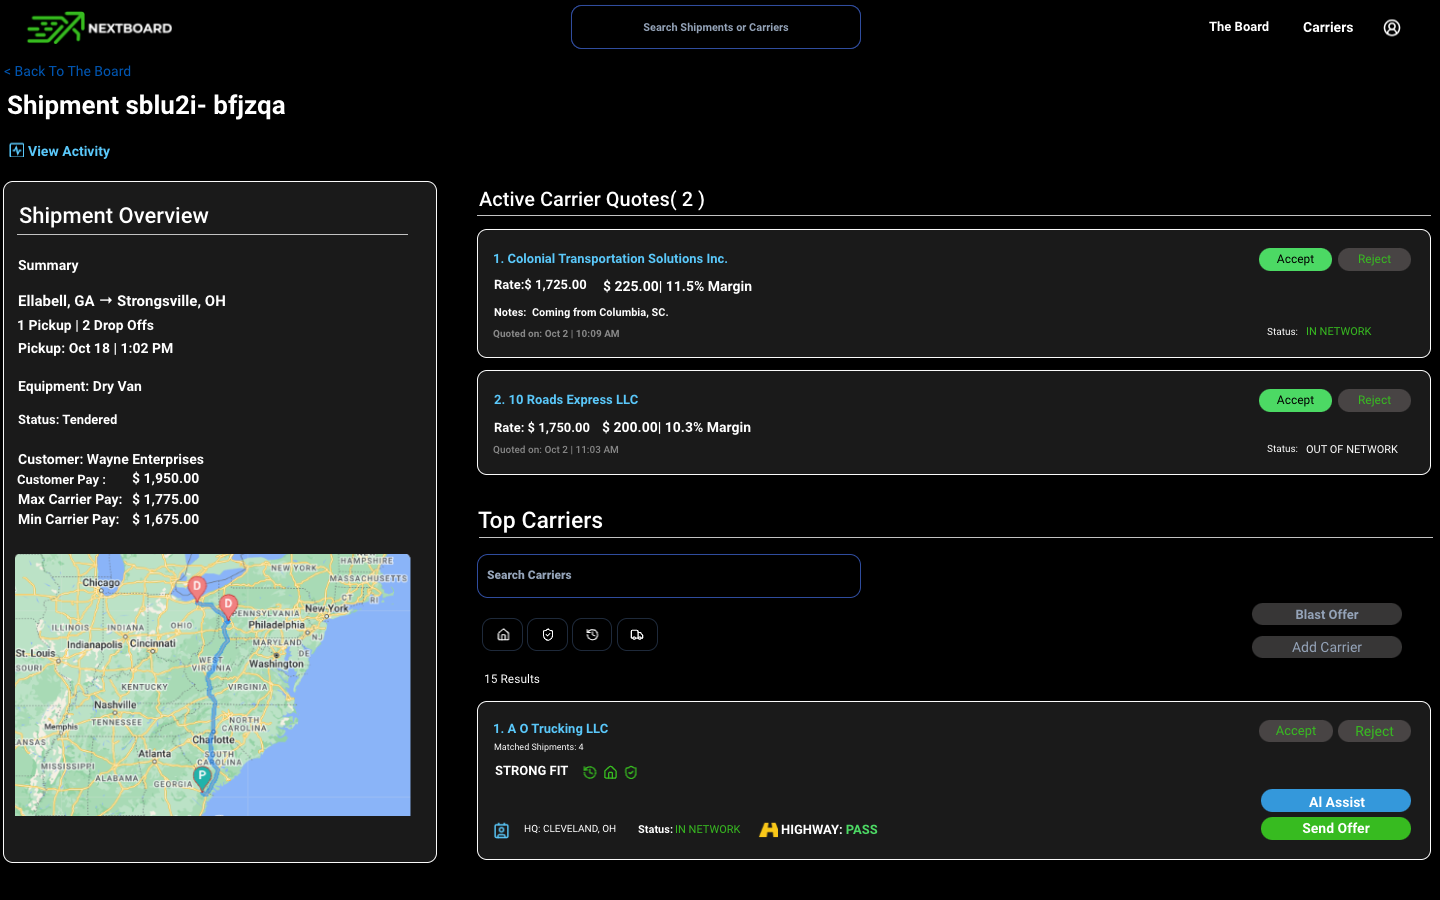Accept A O Trucking LLC
The image size is (1440, 900).
[x=1295, y=731]
